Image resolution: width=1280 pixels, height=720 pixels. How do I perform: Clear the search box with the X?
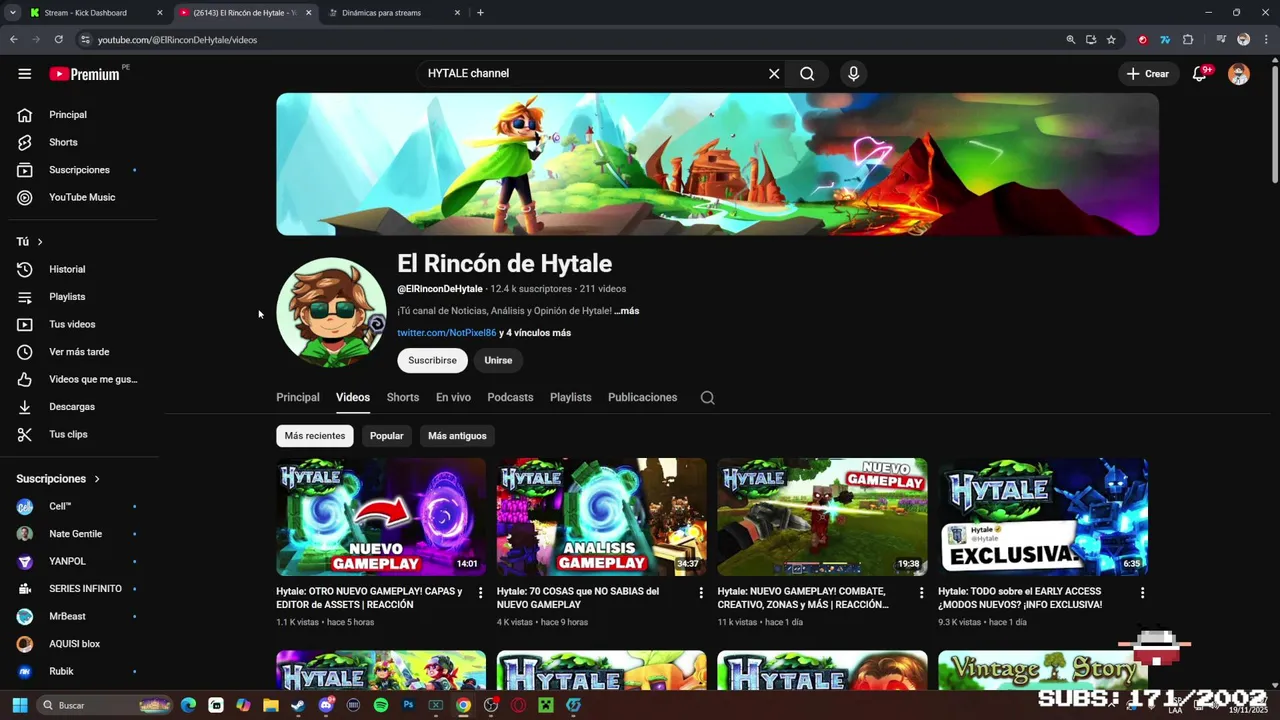click(x=774, y=73)
